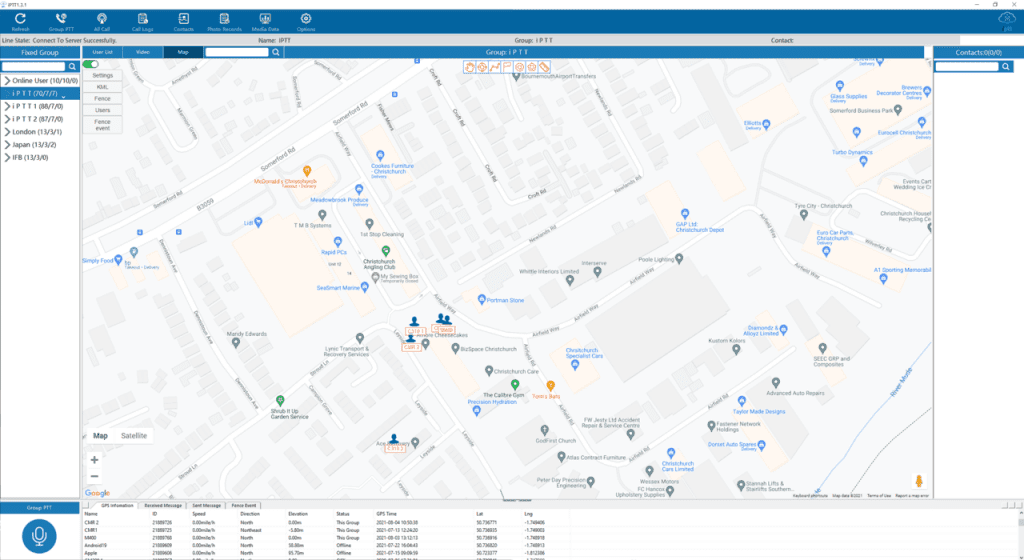1024x560 pixels.
Task: Start an All Call with the antenna icon
Action: (102, 19)
